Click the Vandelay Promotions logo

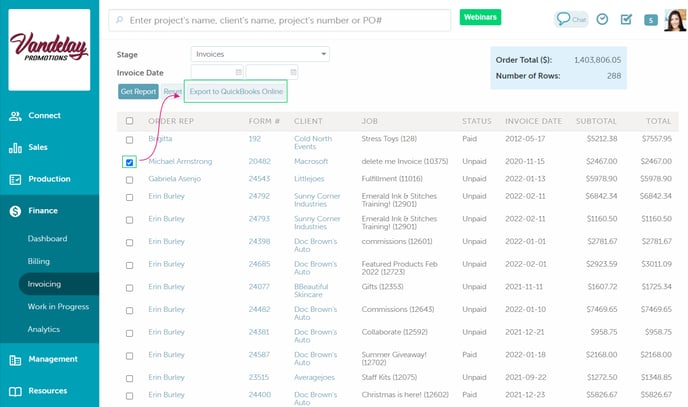point(49,50)
